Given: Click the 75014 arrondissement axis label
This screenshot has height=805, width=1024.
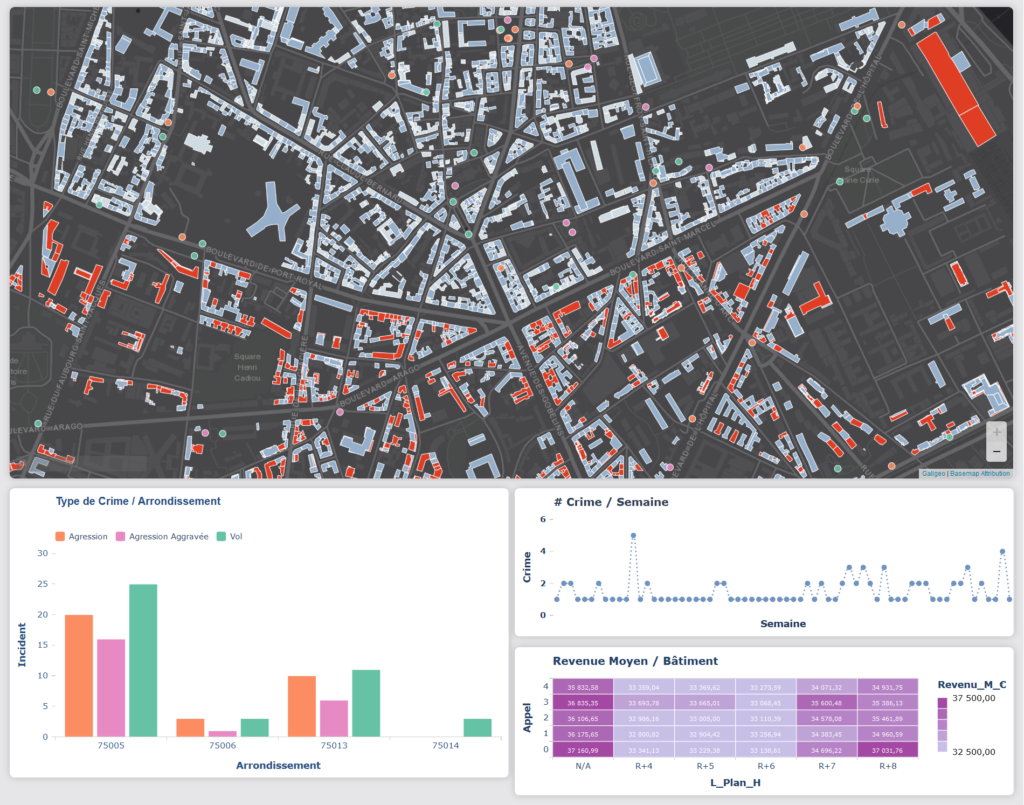Looking at the screenshot, I should pos(445,746).
